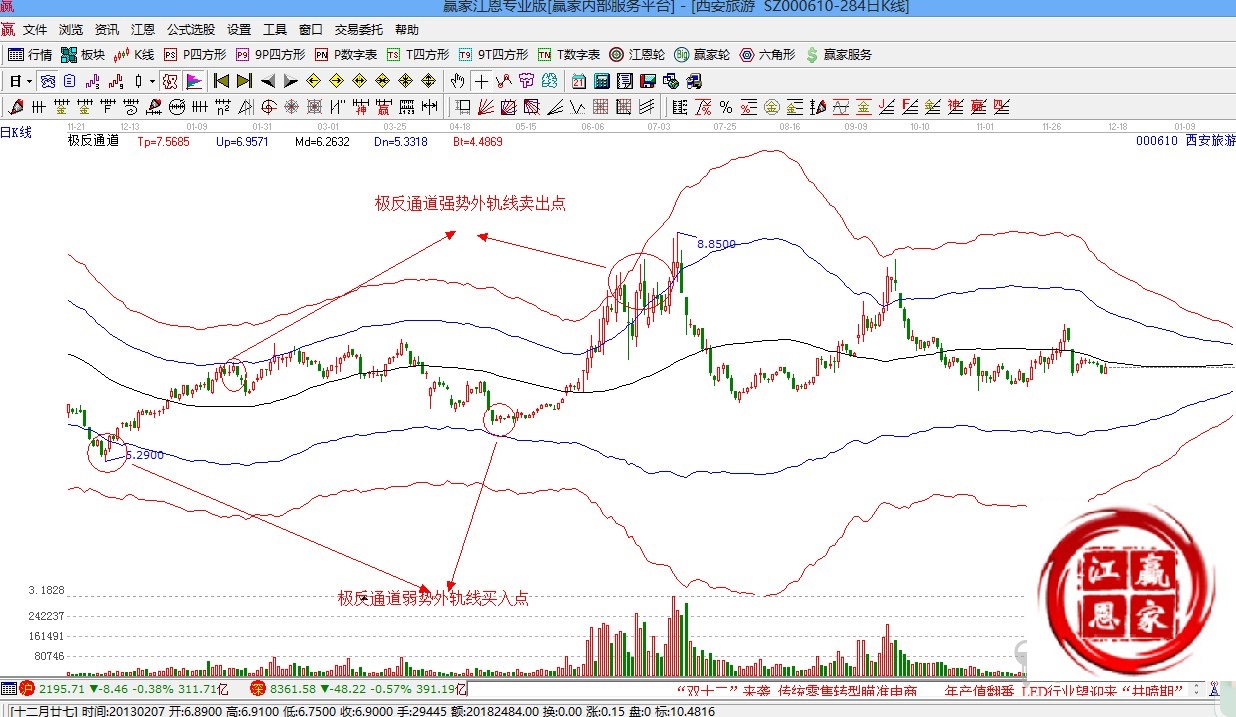Viewport: 1236px width, 717px height.
Task: Expand the candlestick style dropdown arrow
Action: coord(152,81)
